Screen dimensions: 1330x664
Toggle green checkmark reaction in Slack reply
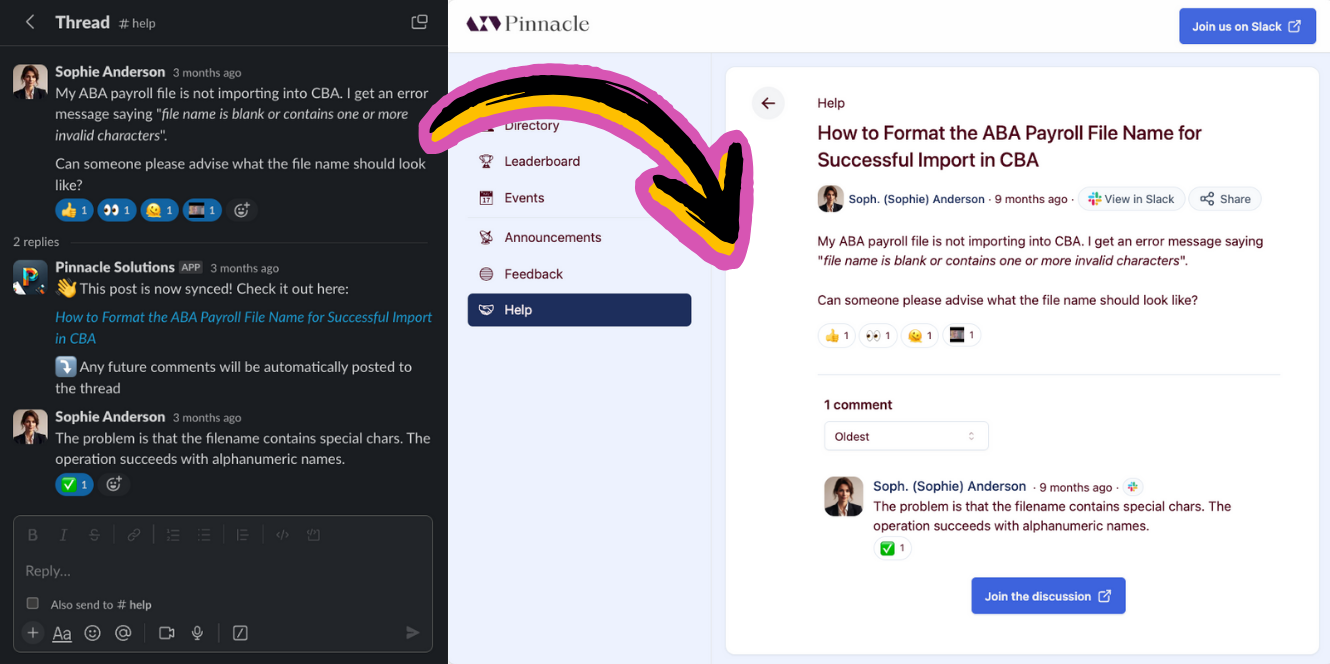click(x=75, y=484)
